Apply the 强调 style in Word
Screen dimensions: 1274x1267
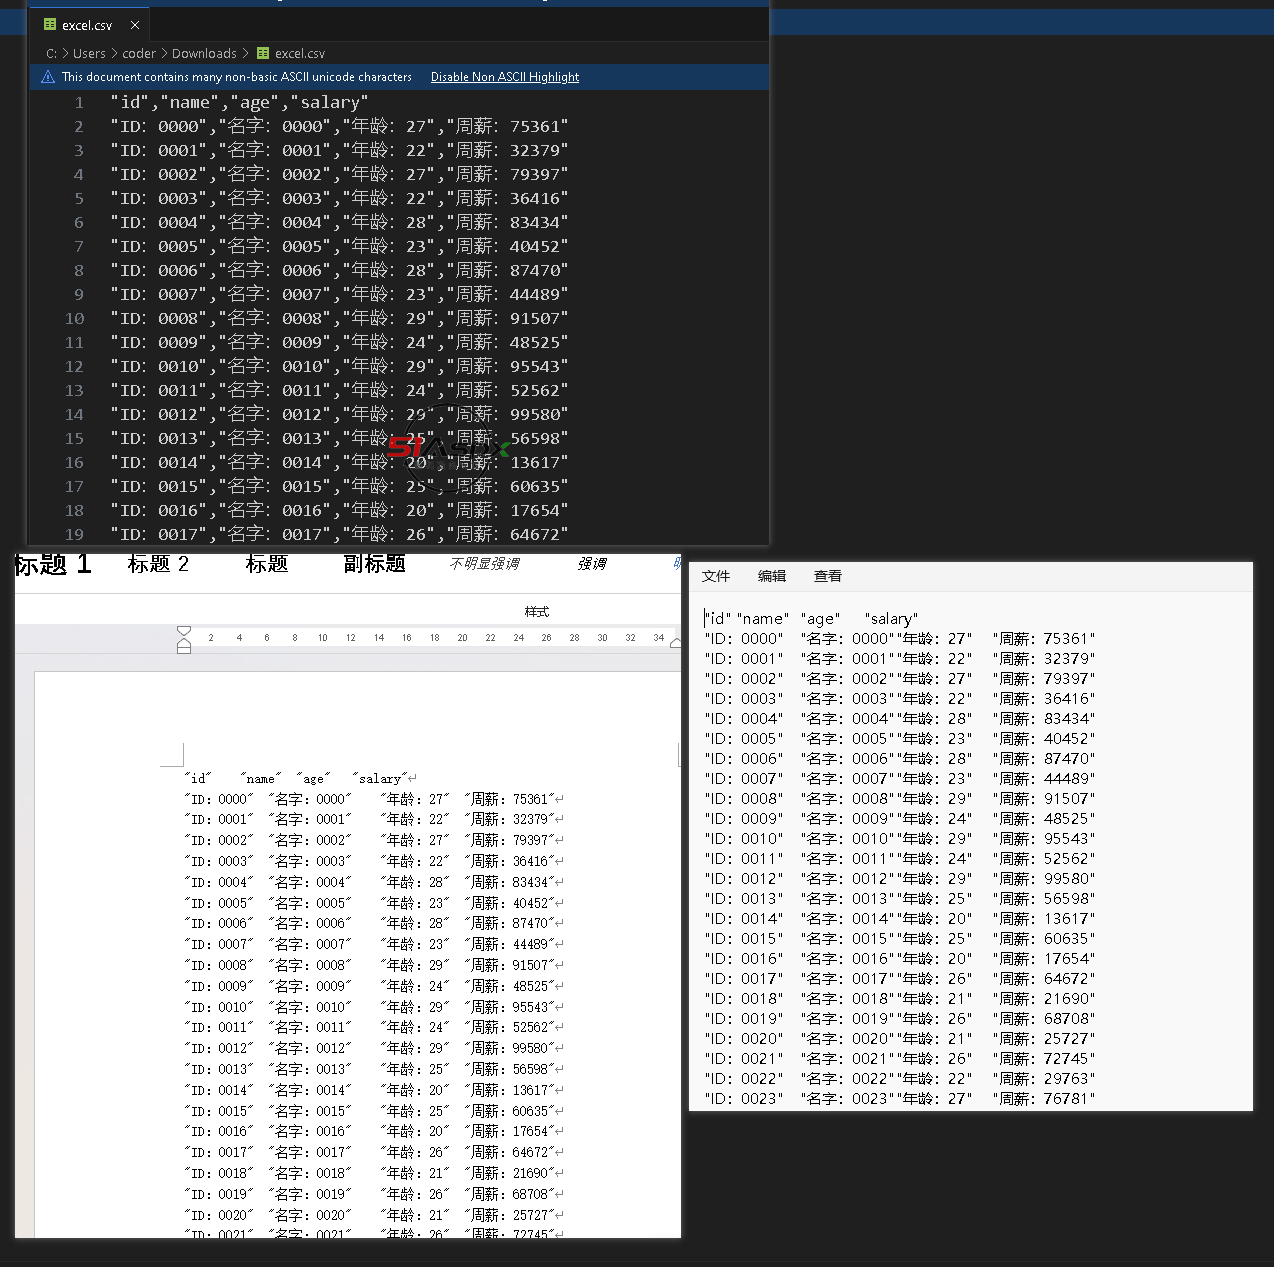592,564
